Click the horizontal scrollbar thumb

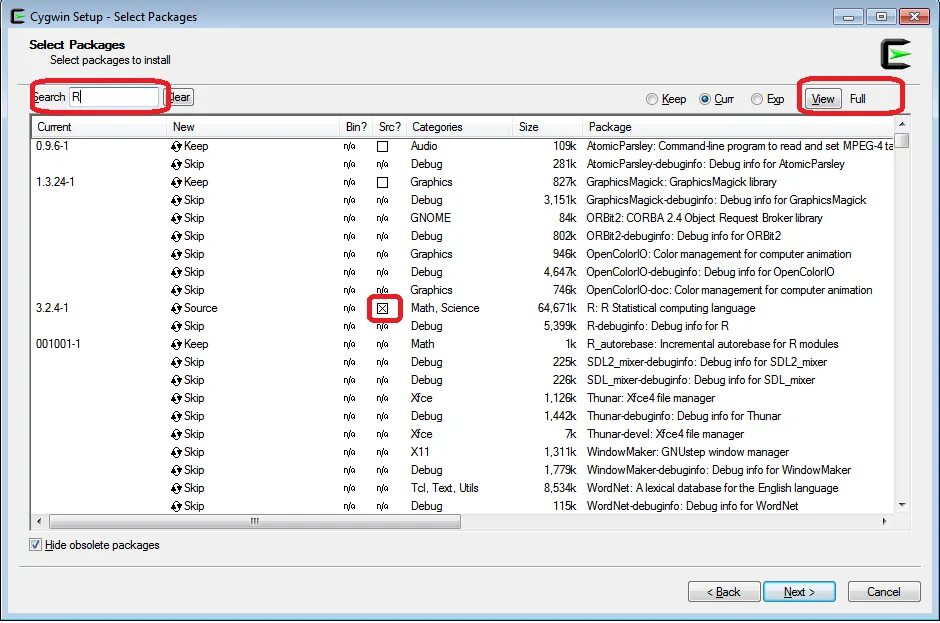click(x=255, y=522)
